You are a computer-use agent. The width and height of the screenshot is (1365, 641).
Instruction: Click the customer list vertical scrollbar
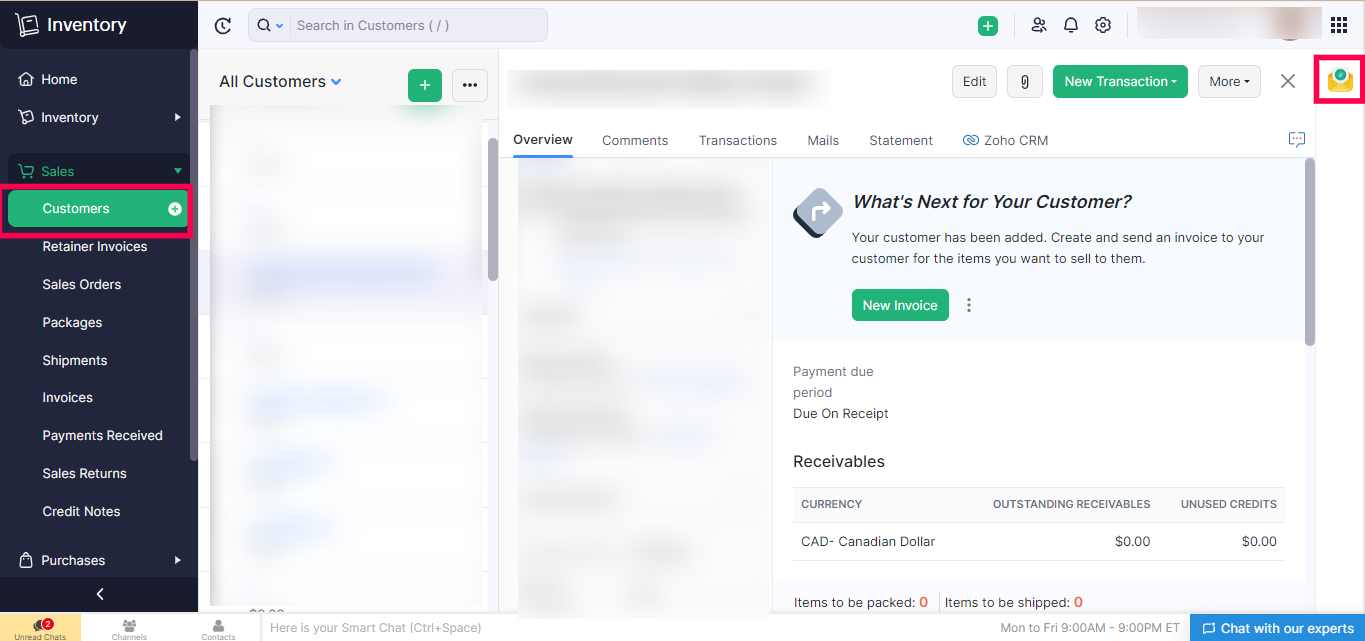[492, 208]
